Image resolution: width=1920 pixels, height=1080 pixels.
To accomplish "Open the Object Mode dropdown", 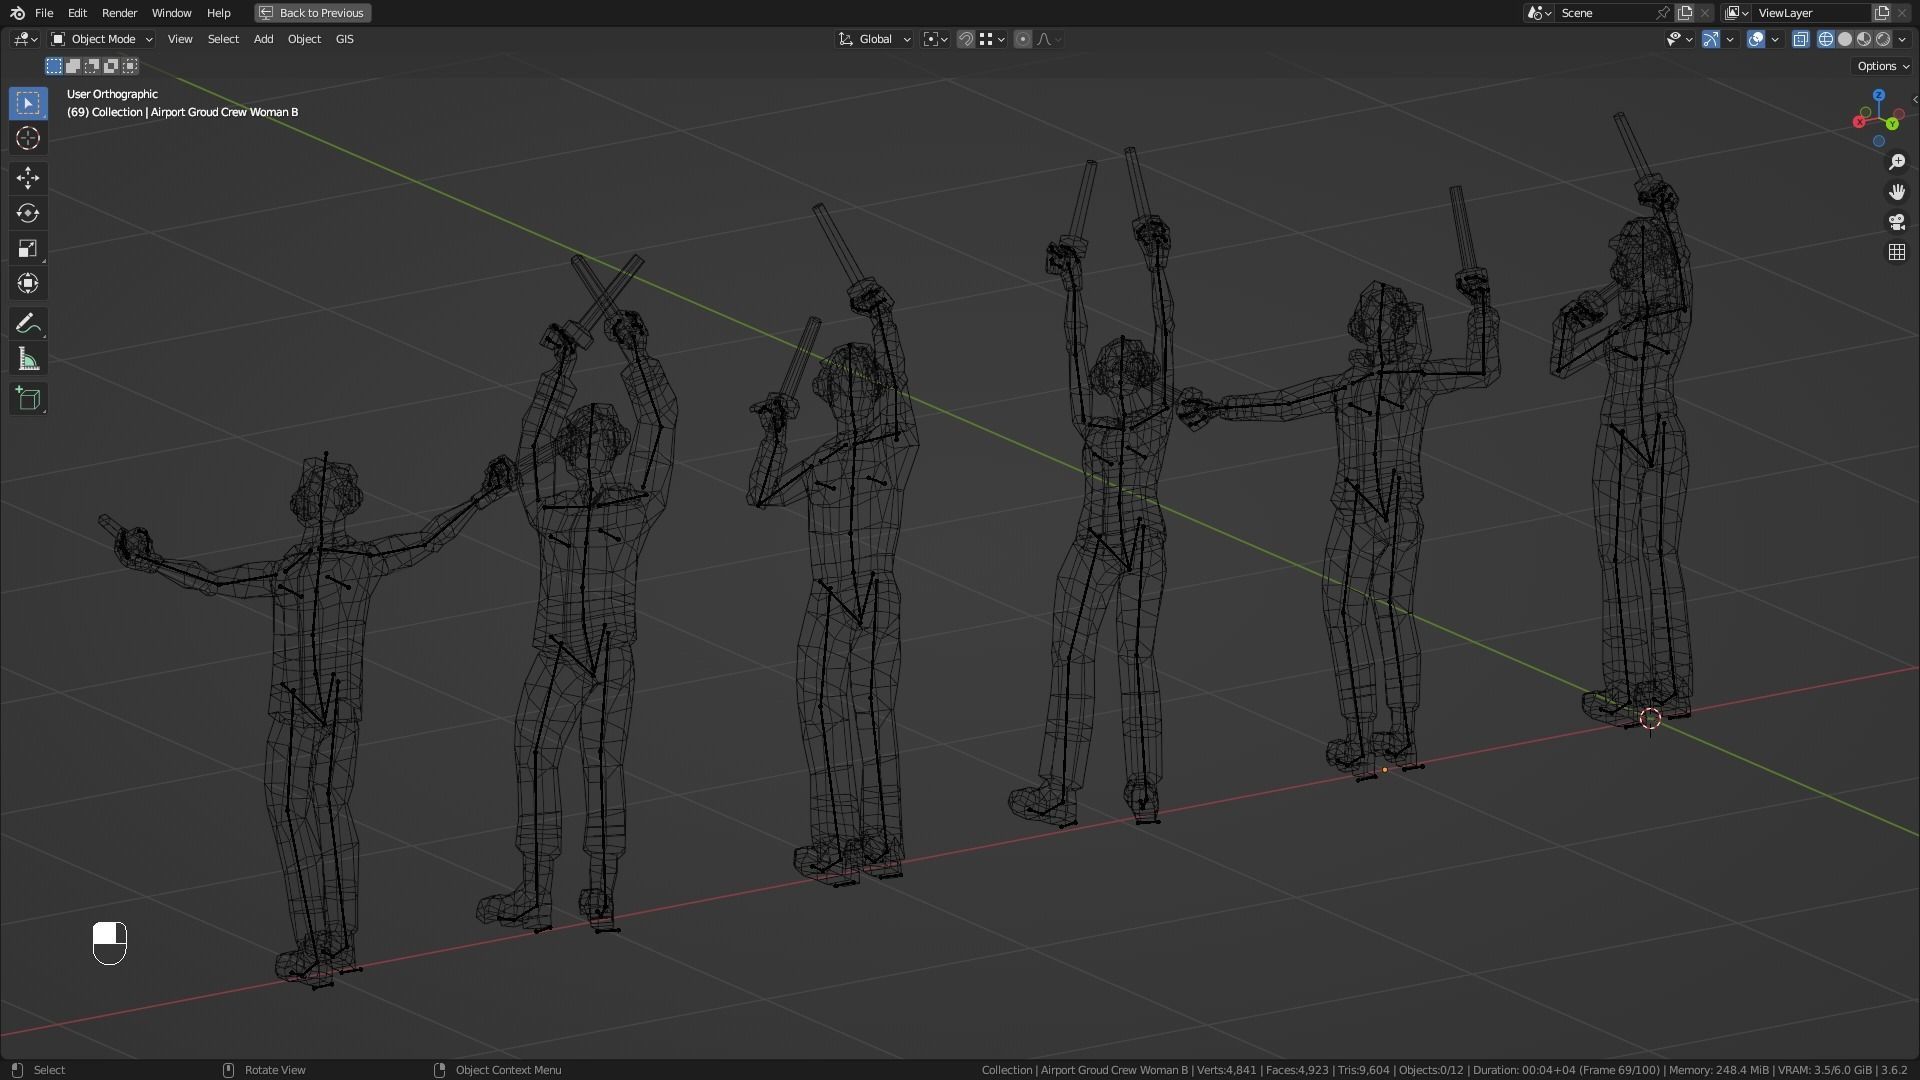I will [x=102, y=39].
